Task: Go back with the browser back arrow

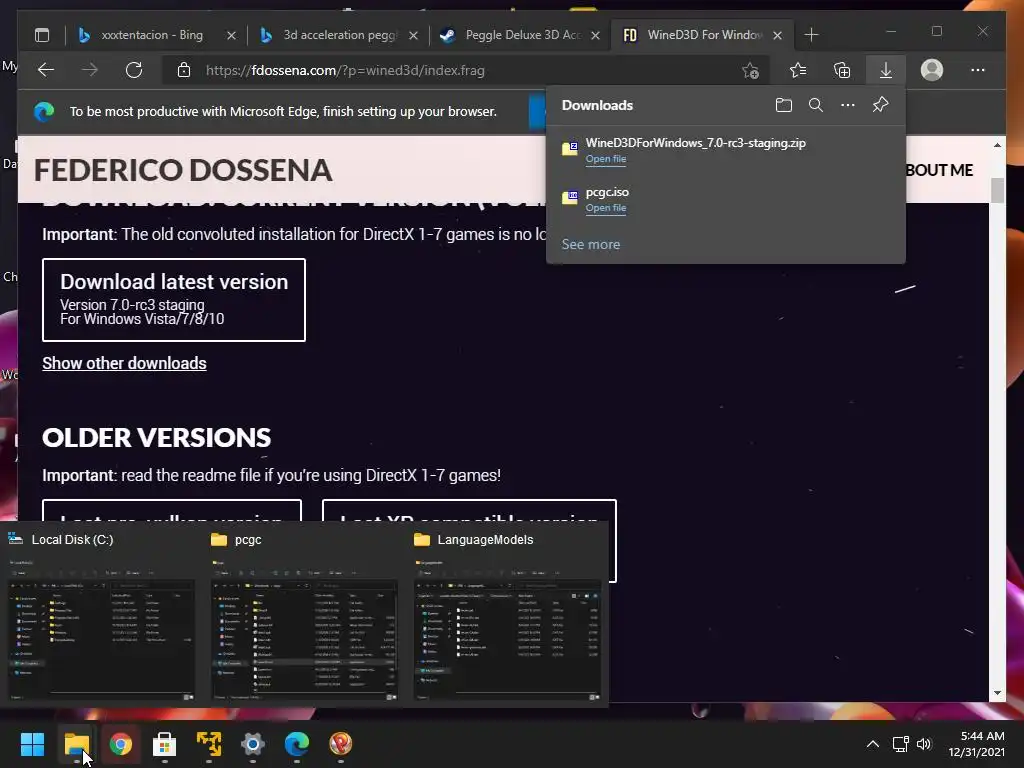Action: click(46, 70)
